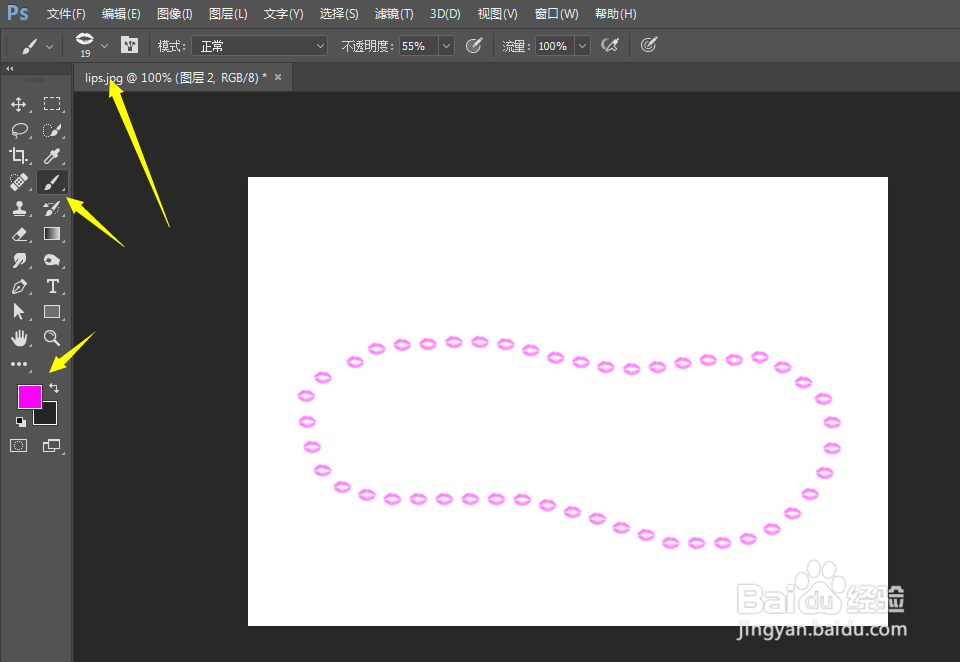Screen dimensions: 960x662
Task: Click the flow 100% input field
Action: tap(555, 46)
